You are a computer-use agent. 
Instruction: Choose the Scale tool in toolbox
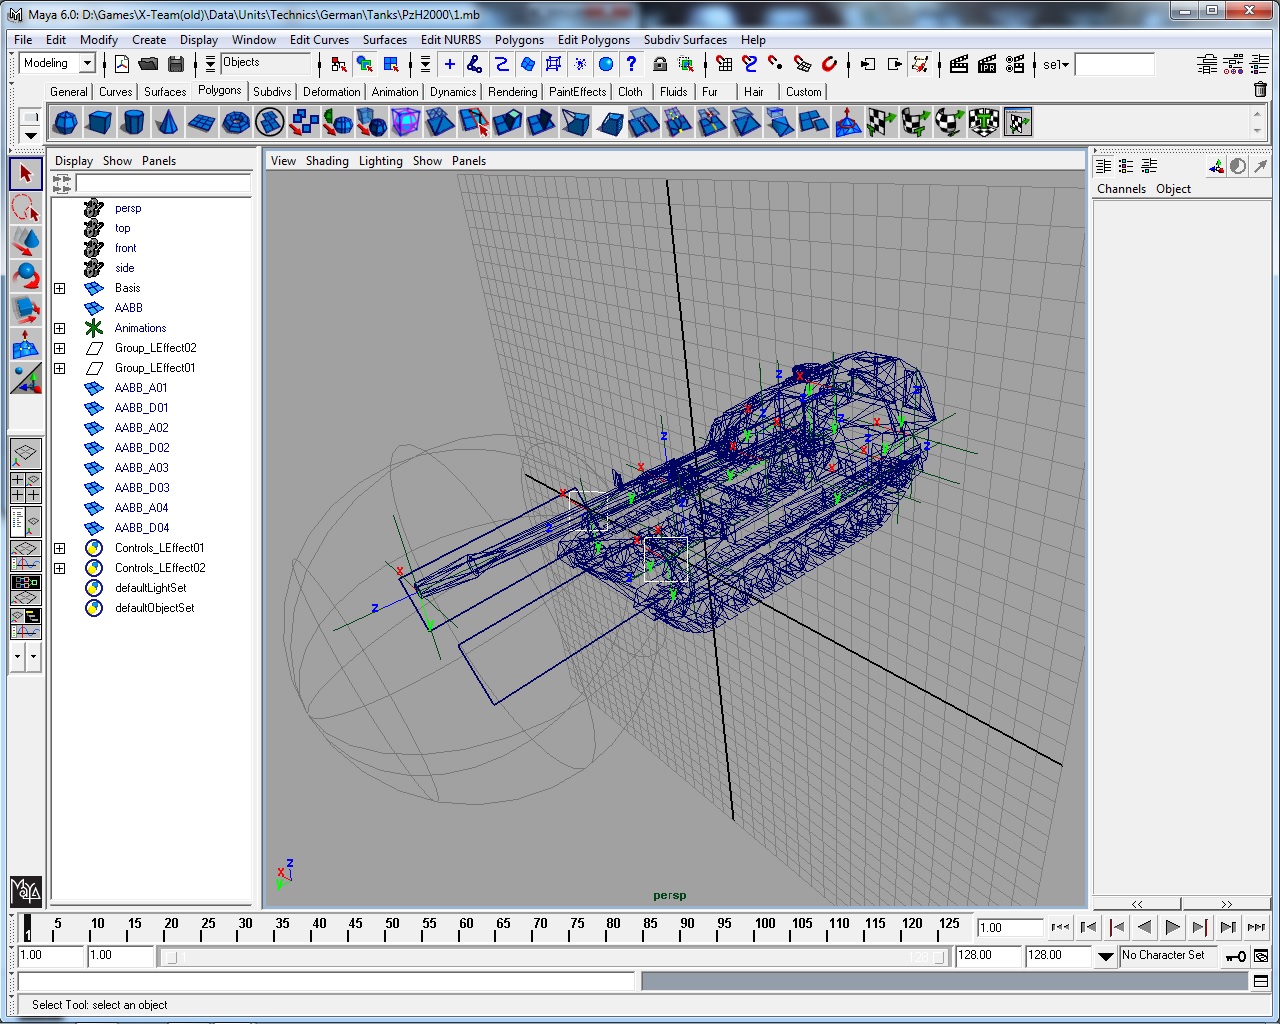pyautogui.click(x=26, y=310)
